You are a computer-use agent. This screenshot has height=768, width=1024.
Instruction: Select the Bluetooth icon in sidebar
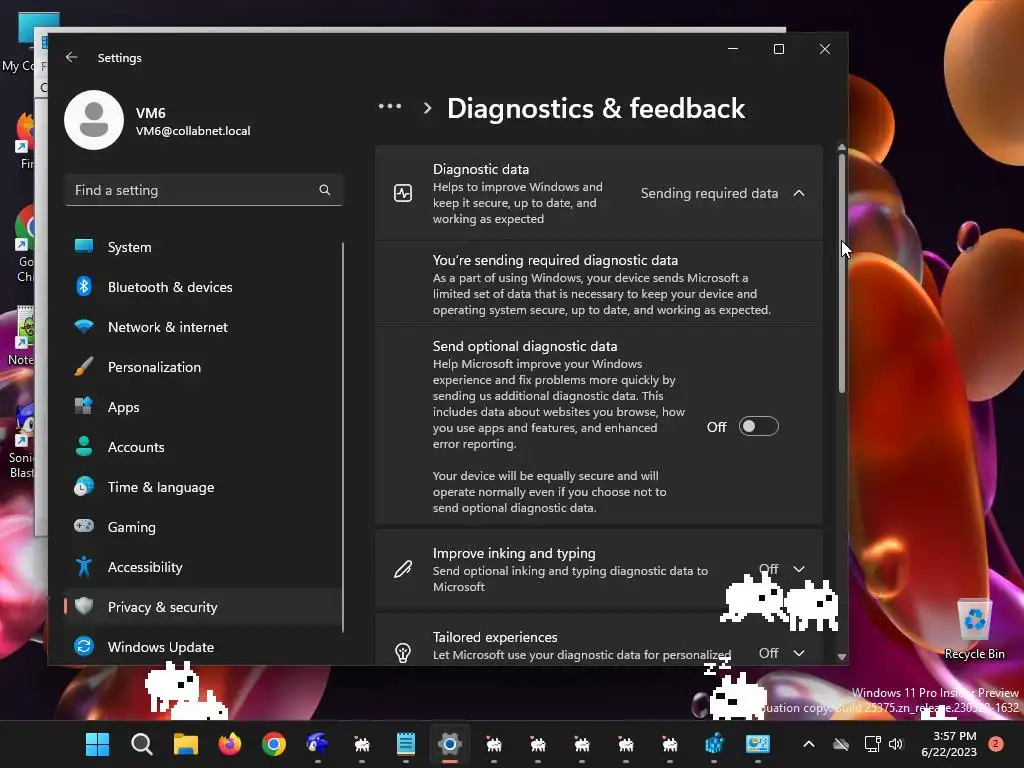(84, 286)
